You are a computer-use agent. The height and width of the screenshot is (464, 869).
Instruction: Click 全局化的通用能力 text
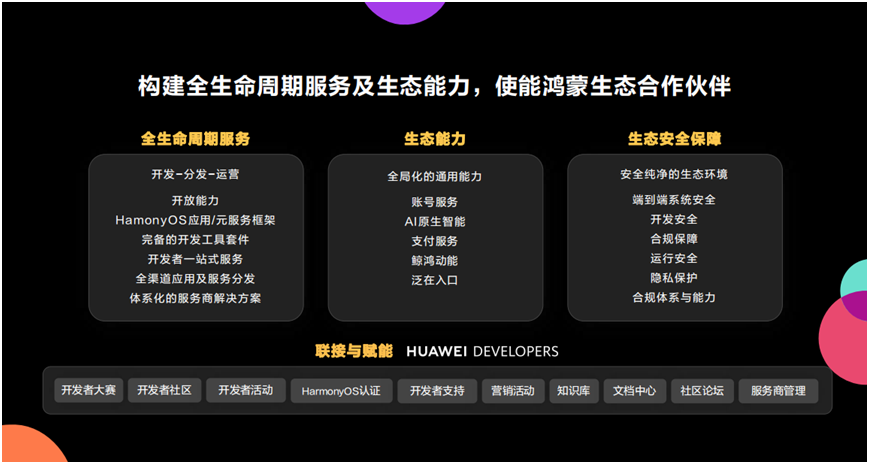tap(434, 177)
